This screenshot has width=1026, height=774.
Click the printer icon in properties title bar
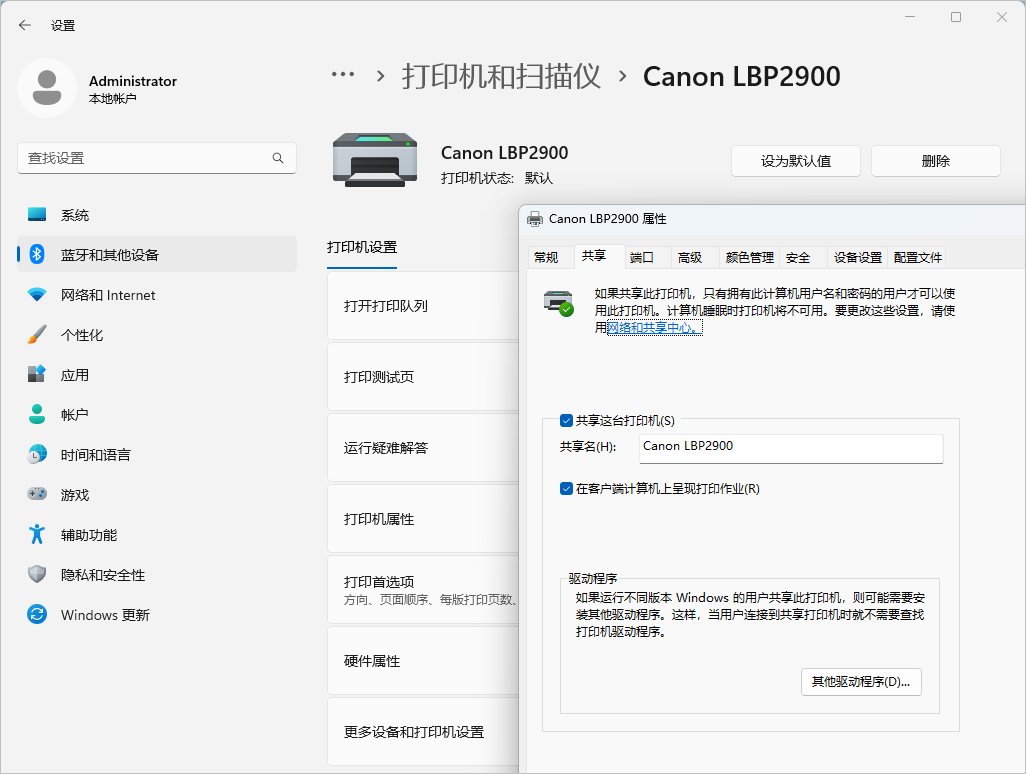pyautogui.click(x=535, y=219)
